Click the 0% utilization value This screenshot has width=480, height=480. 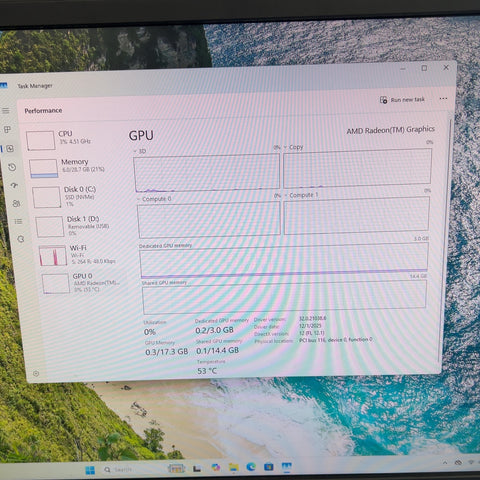tap(150, 332)
